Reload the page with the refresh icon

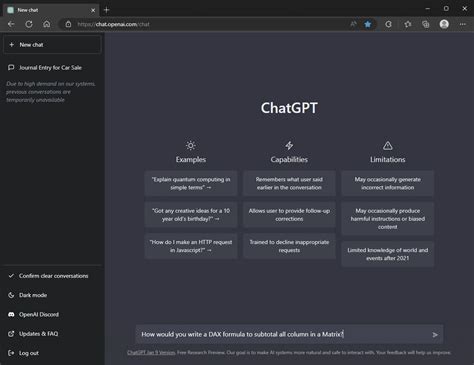click(x=29, y=24)
